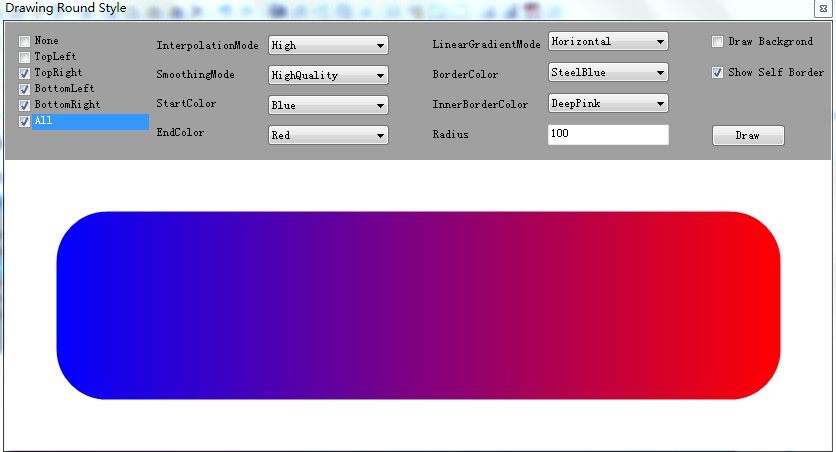Screen dimensions: 836x452
Task: Open the BorderColor SteelBlue dropdown
Action: tap(608, 72)
